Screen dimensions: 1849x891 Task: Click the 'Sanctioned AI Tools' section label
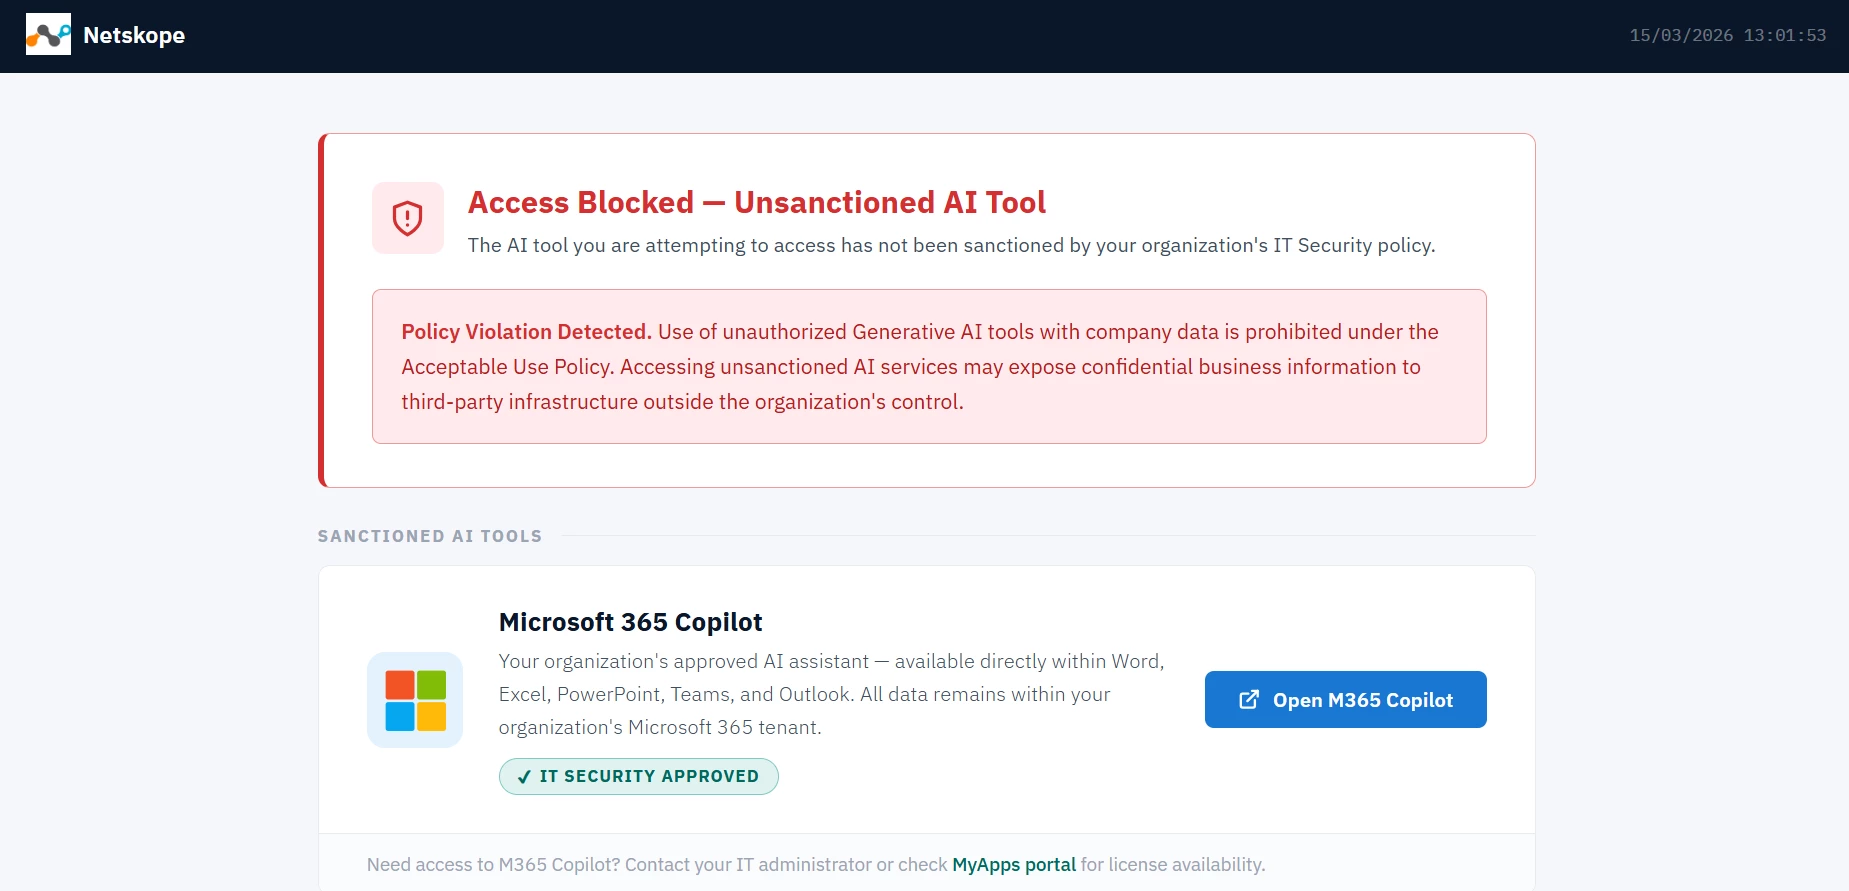pyautogui.click(x=430, y=536)
